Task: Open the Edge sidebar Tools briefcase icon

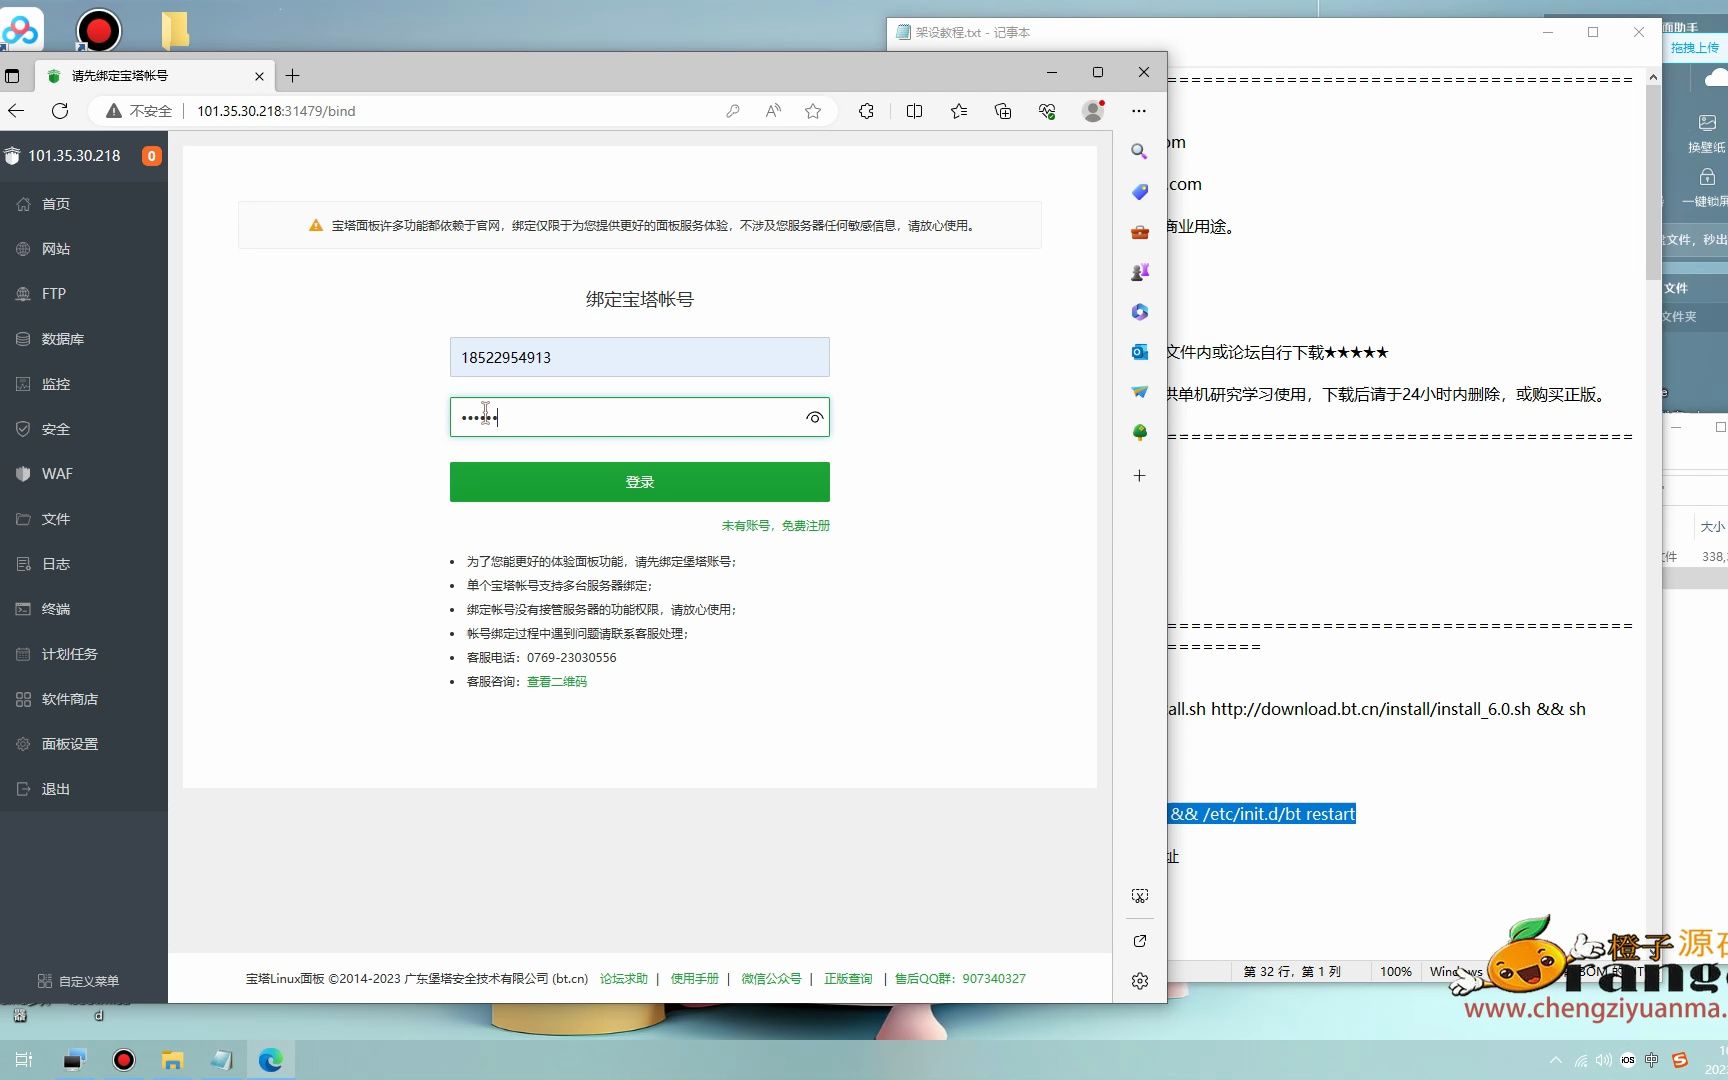Action: click(1139, 232)
